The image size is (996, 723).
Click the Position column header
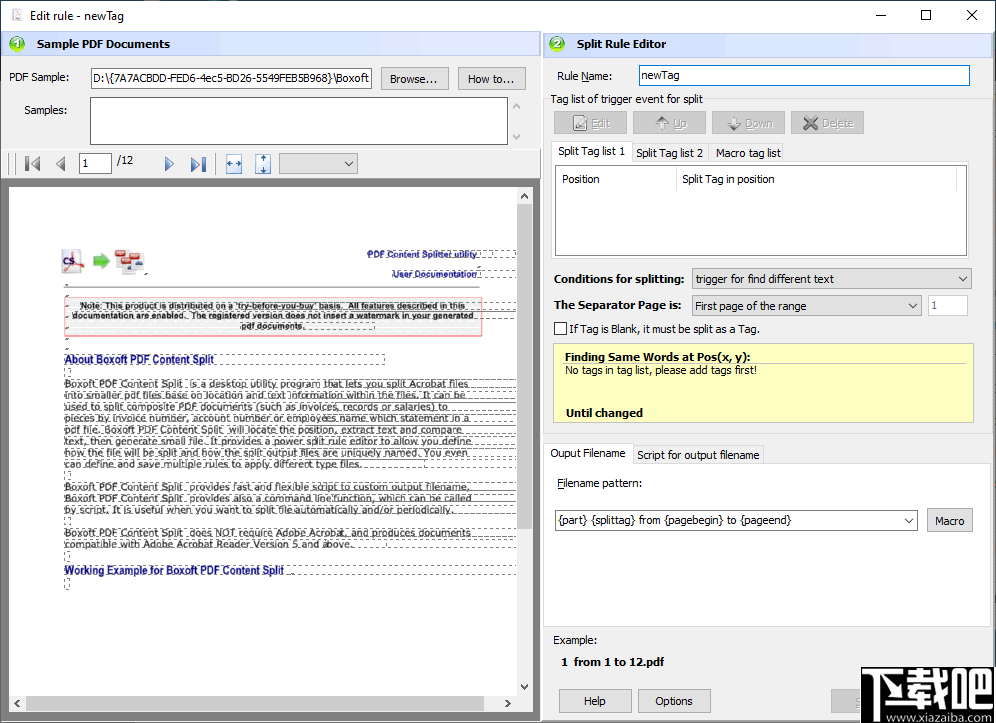tap(616, 179)
